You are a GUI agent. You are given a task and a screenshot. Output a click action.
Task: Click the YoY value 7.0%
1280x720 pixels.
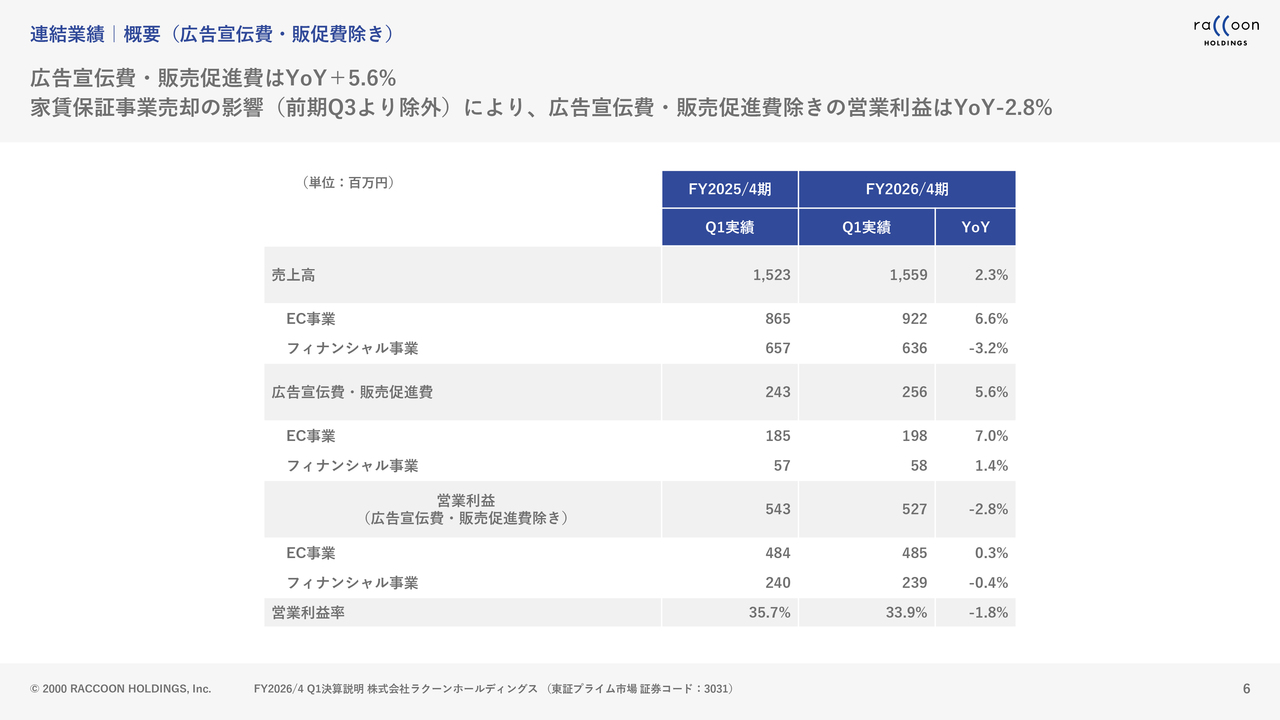[991, 436]
